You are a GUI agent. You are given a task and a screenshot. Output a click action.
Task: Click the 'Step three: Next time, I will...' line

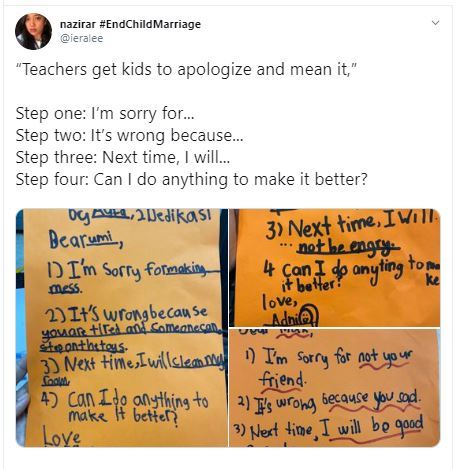[123, 157]
